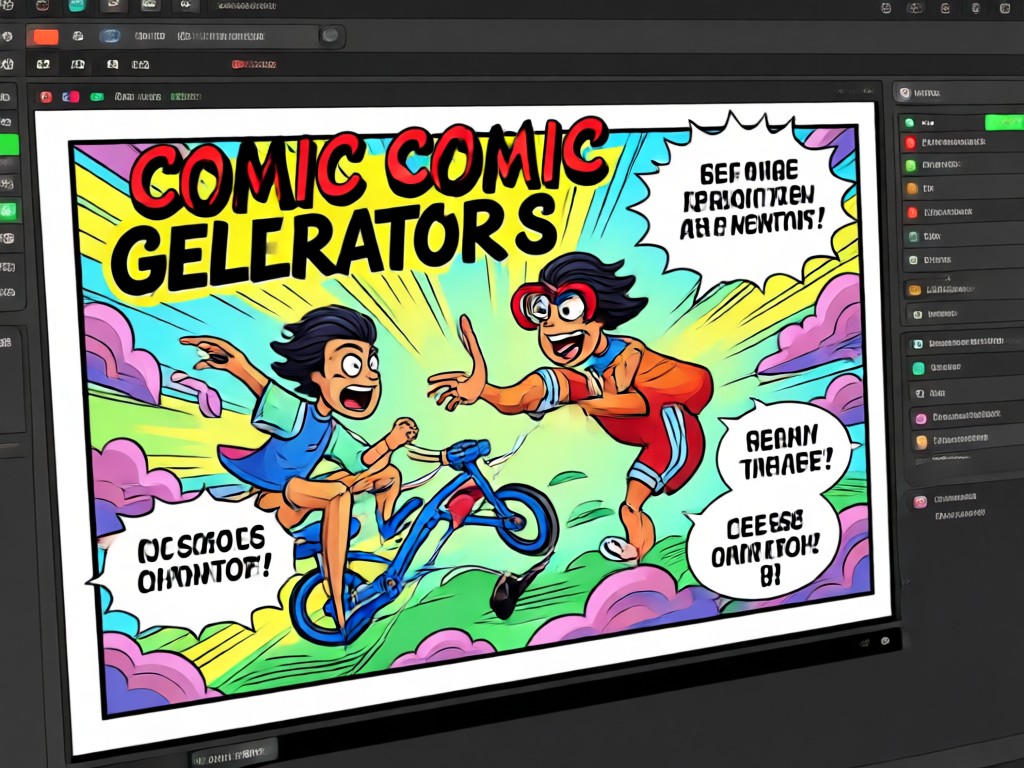Choose the green icon above the canvas
Viewport: 1024px width, 768px height.
pos(97,97)
